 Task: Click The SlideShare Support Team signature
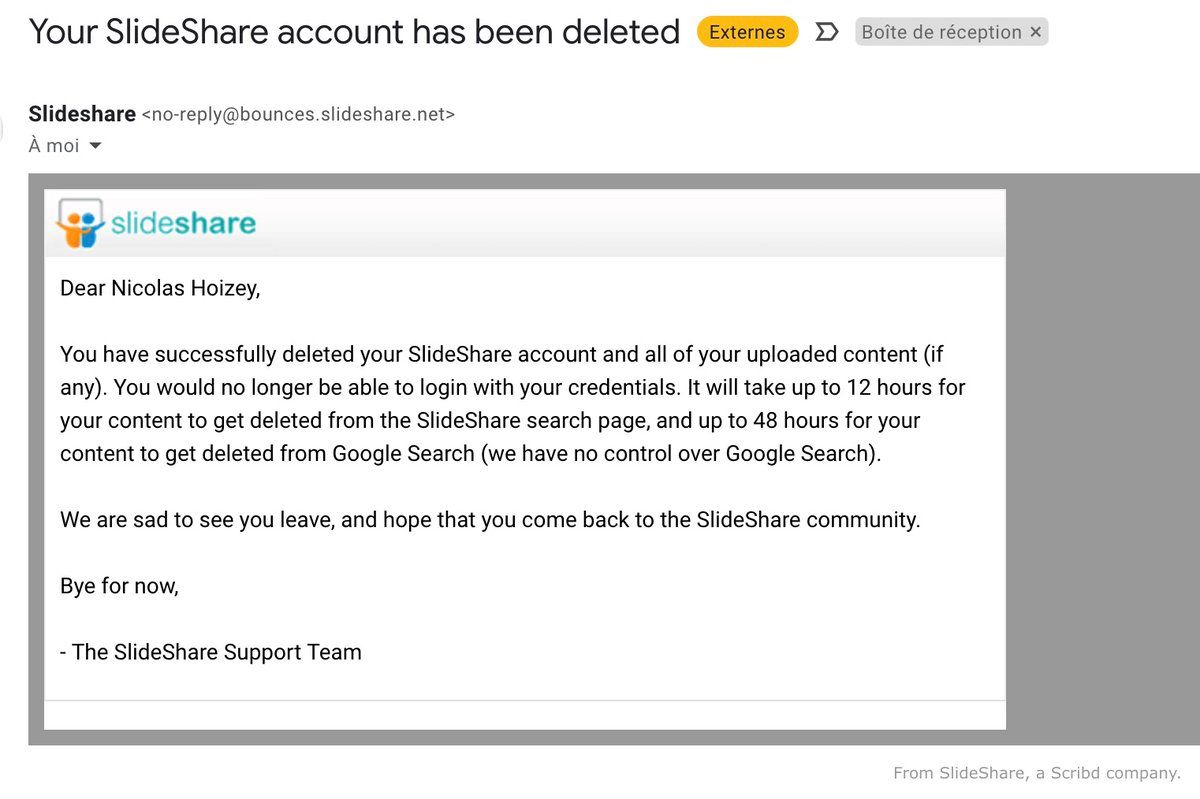click(x=211, y=652)
